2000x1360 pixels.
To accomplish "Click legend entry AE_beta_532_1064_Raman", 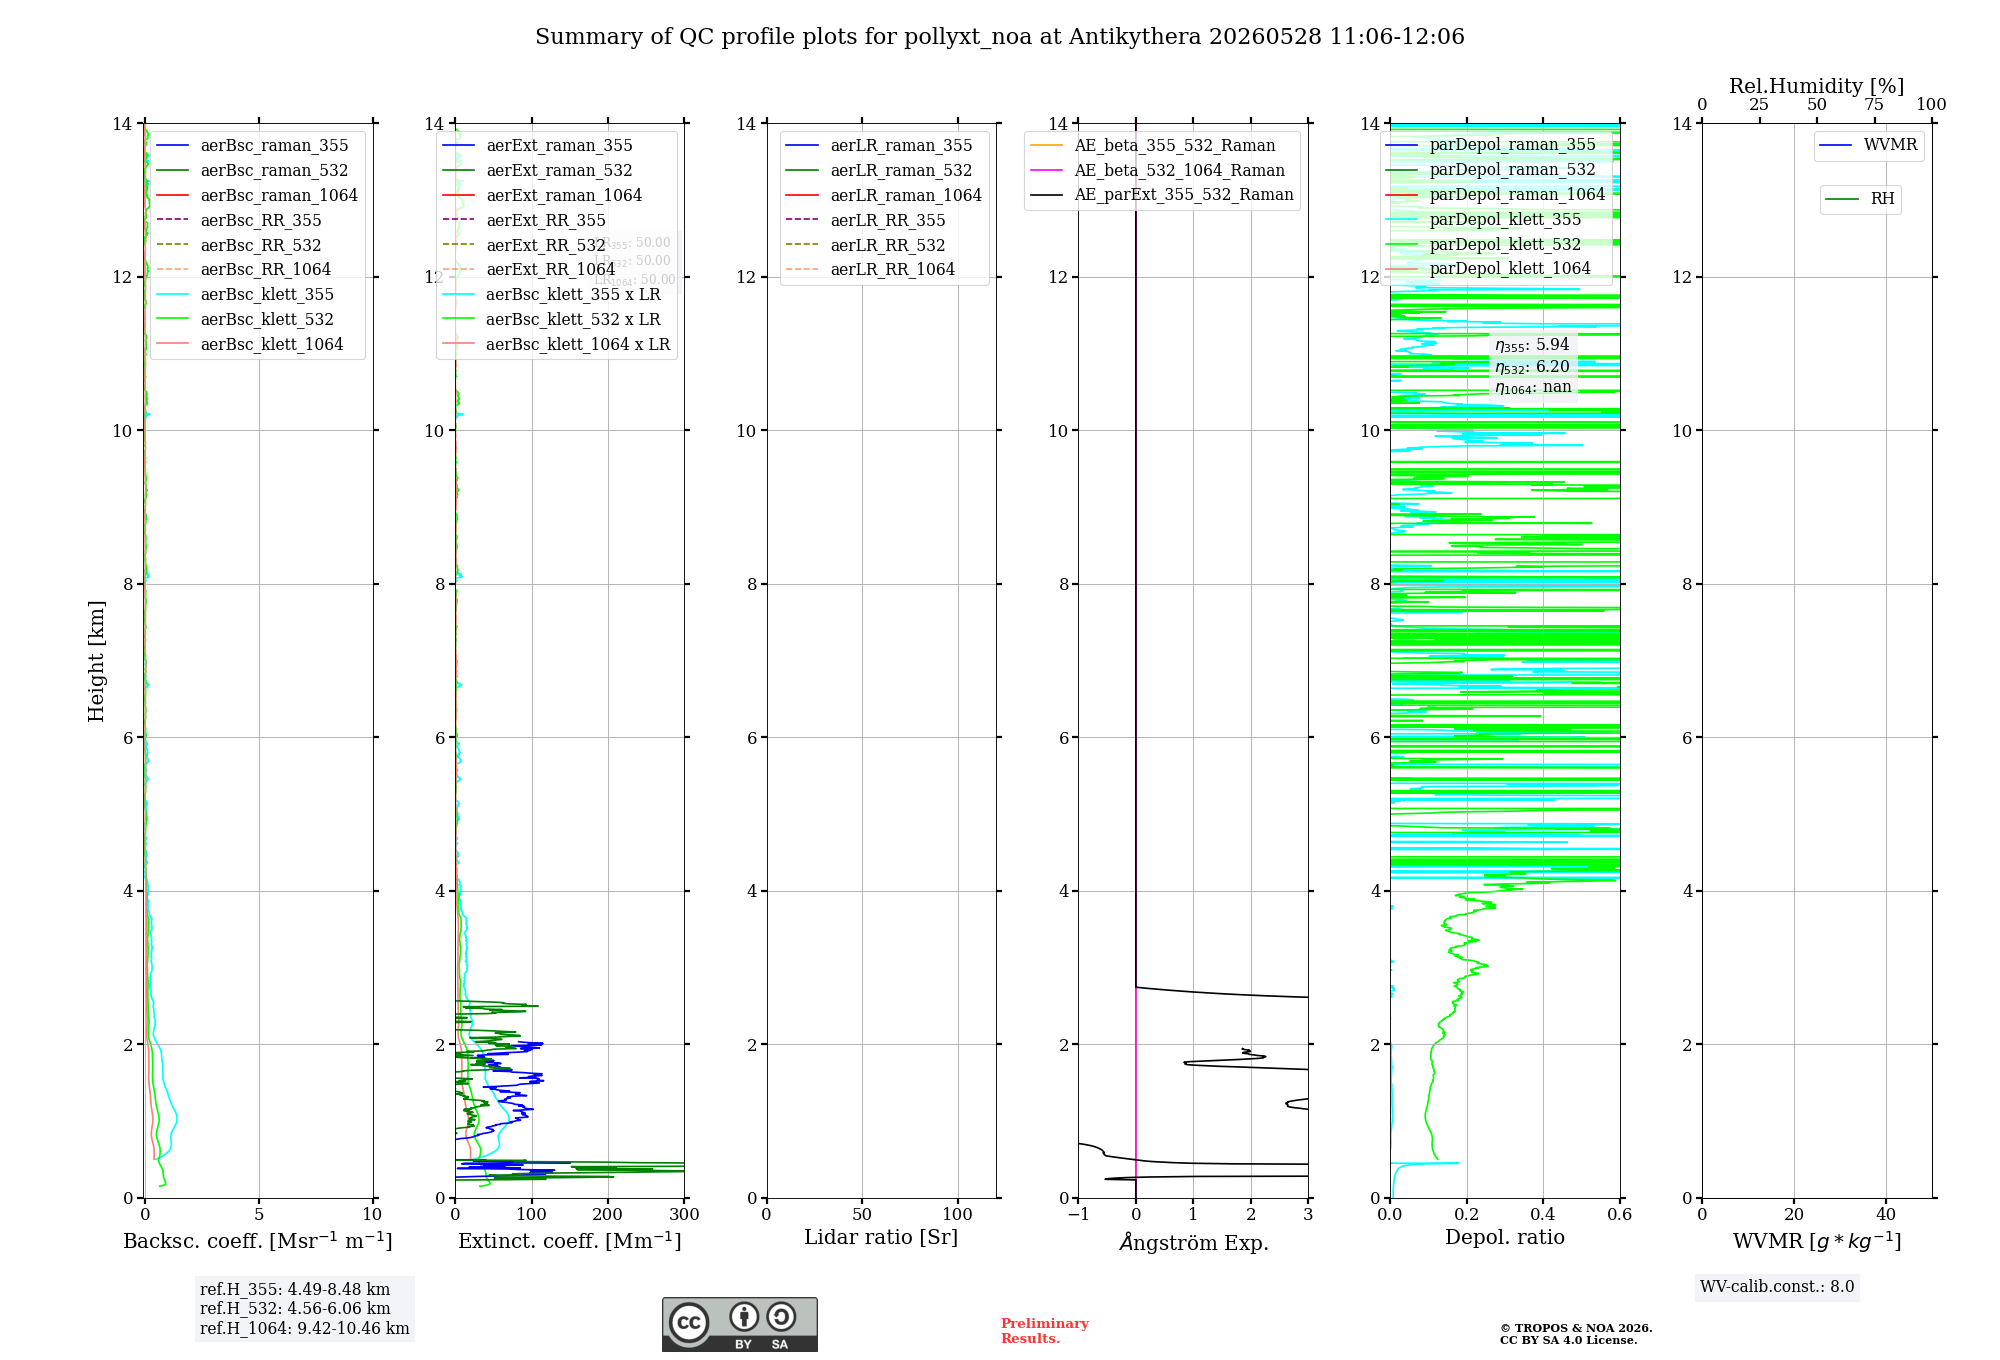I will click(1158, 171).
